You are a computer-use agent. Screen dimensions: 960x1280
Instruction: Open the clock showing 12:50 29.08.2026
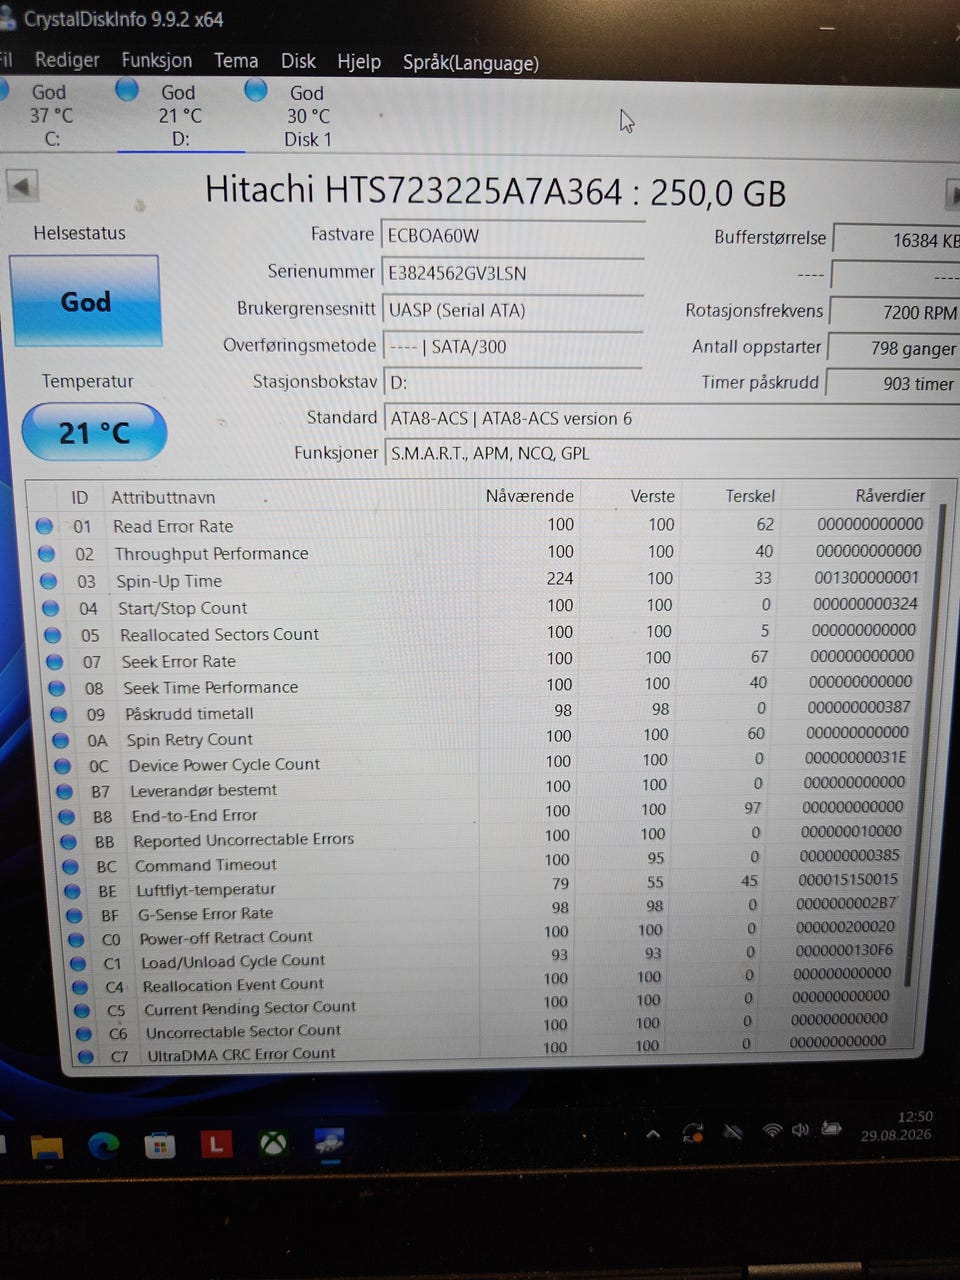[896, 1125]
